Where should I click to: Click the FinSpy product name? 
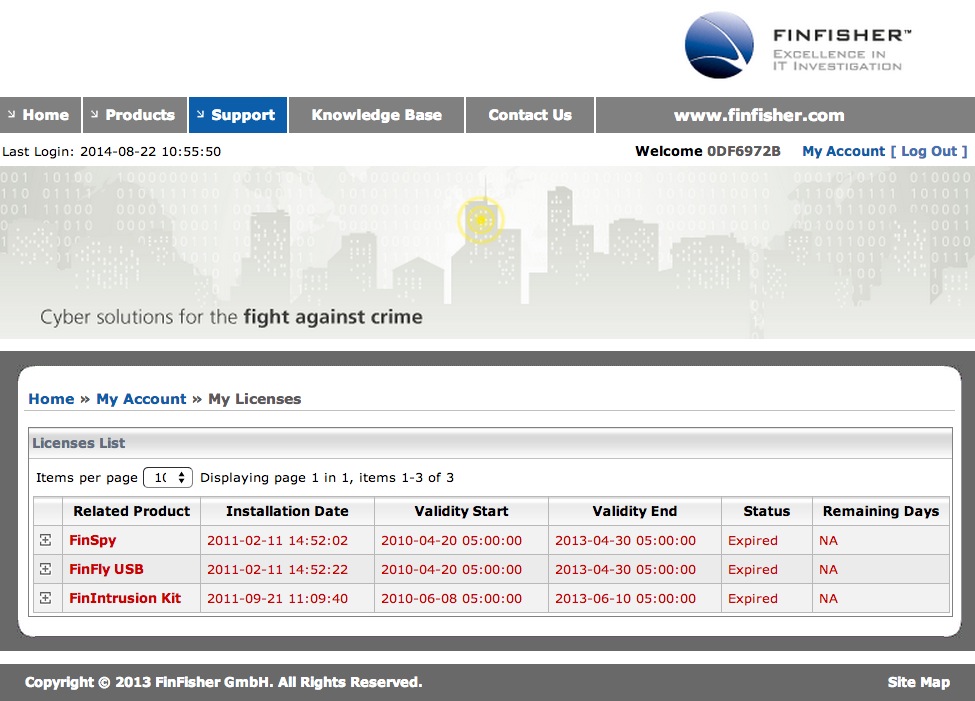(92, 540)
